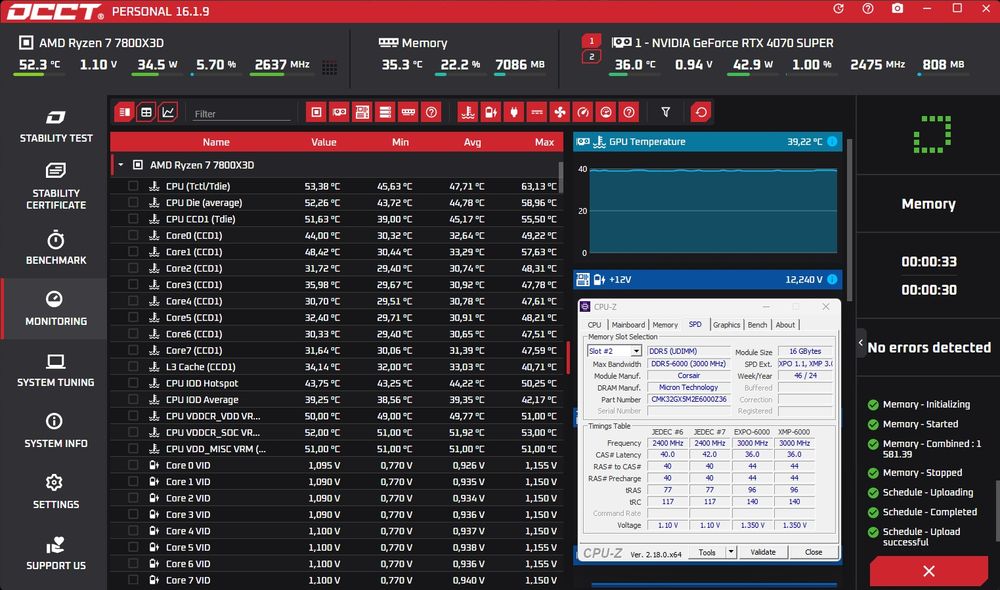Image resolution: width=1000 pixels, height=590 pixels.
Task: Toggle the storage sensor source filter icon
Action: coord(385,112)
